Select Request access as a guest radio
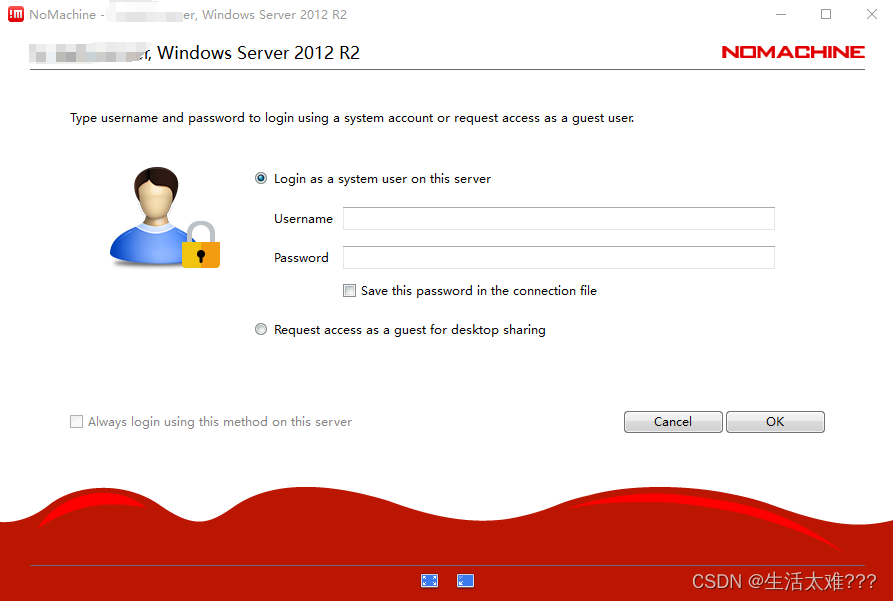 pyautogui.click(x=261, y=329)
